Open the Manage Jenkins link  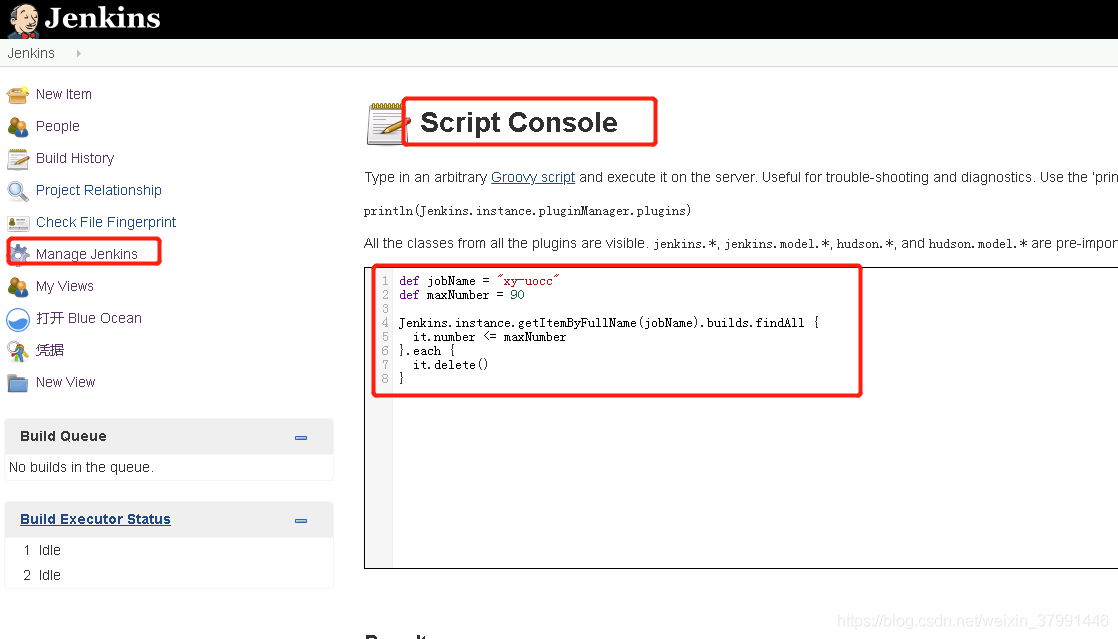[x=86, y=255]
